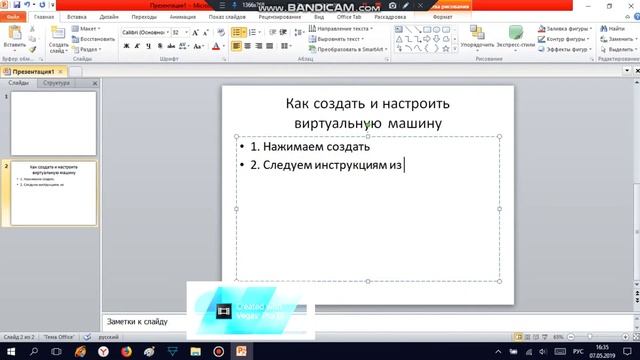Select the triangle shape
This screenshot has width=640, height=360.
[x=399, y=39]
